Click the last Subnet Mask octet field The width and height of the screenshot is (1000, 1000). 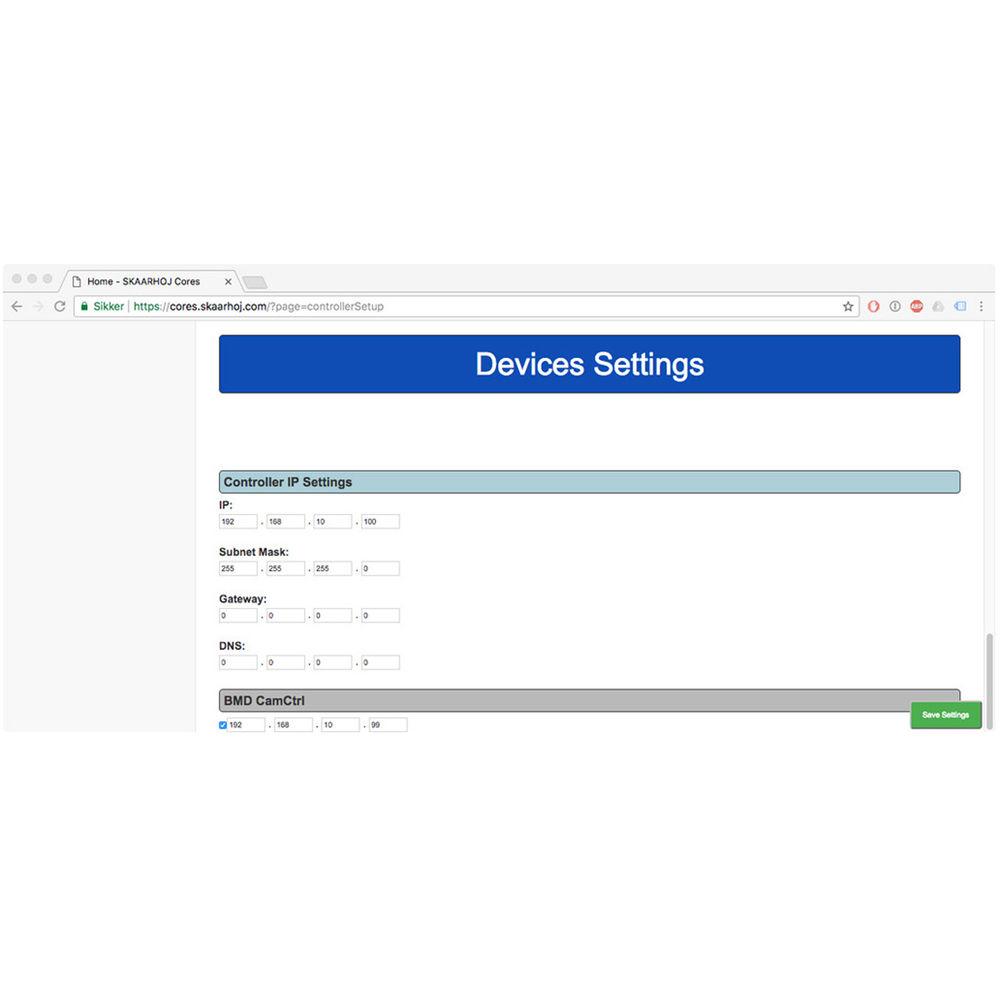(380, 568)
